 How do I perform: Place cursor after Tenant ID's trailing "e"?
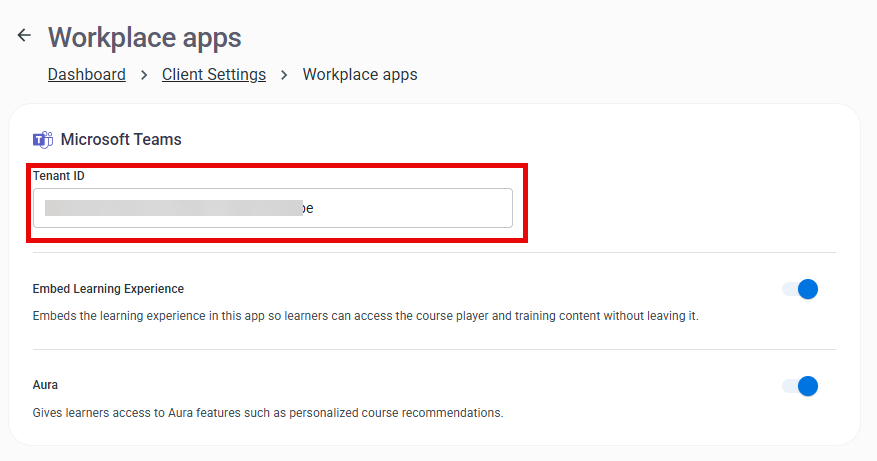tap(314, 209)
